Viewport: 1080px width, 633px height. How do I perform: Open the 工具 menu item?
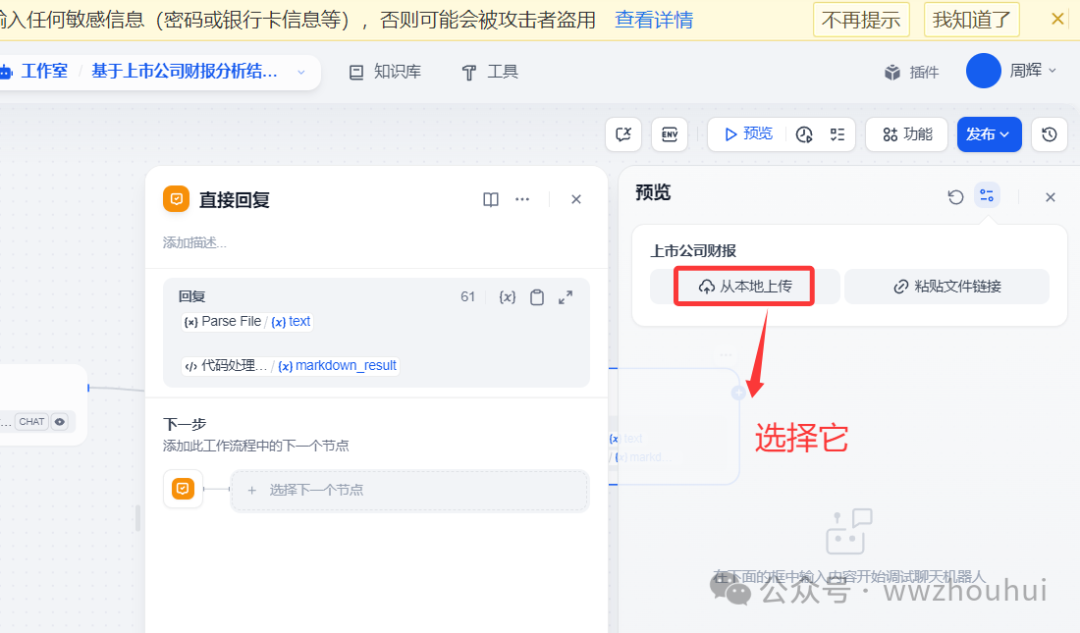(x=490, y=72)
